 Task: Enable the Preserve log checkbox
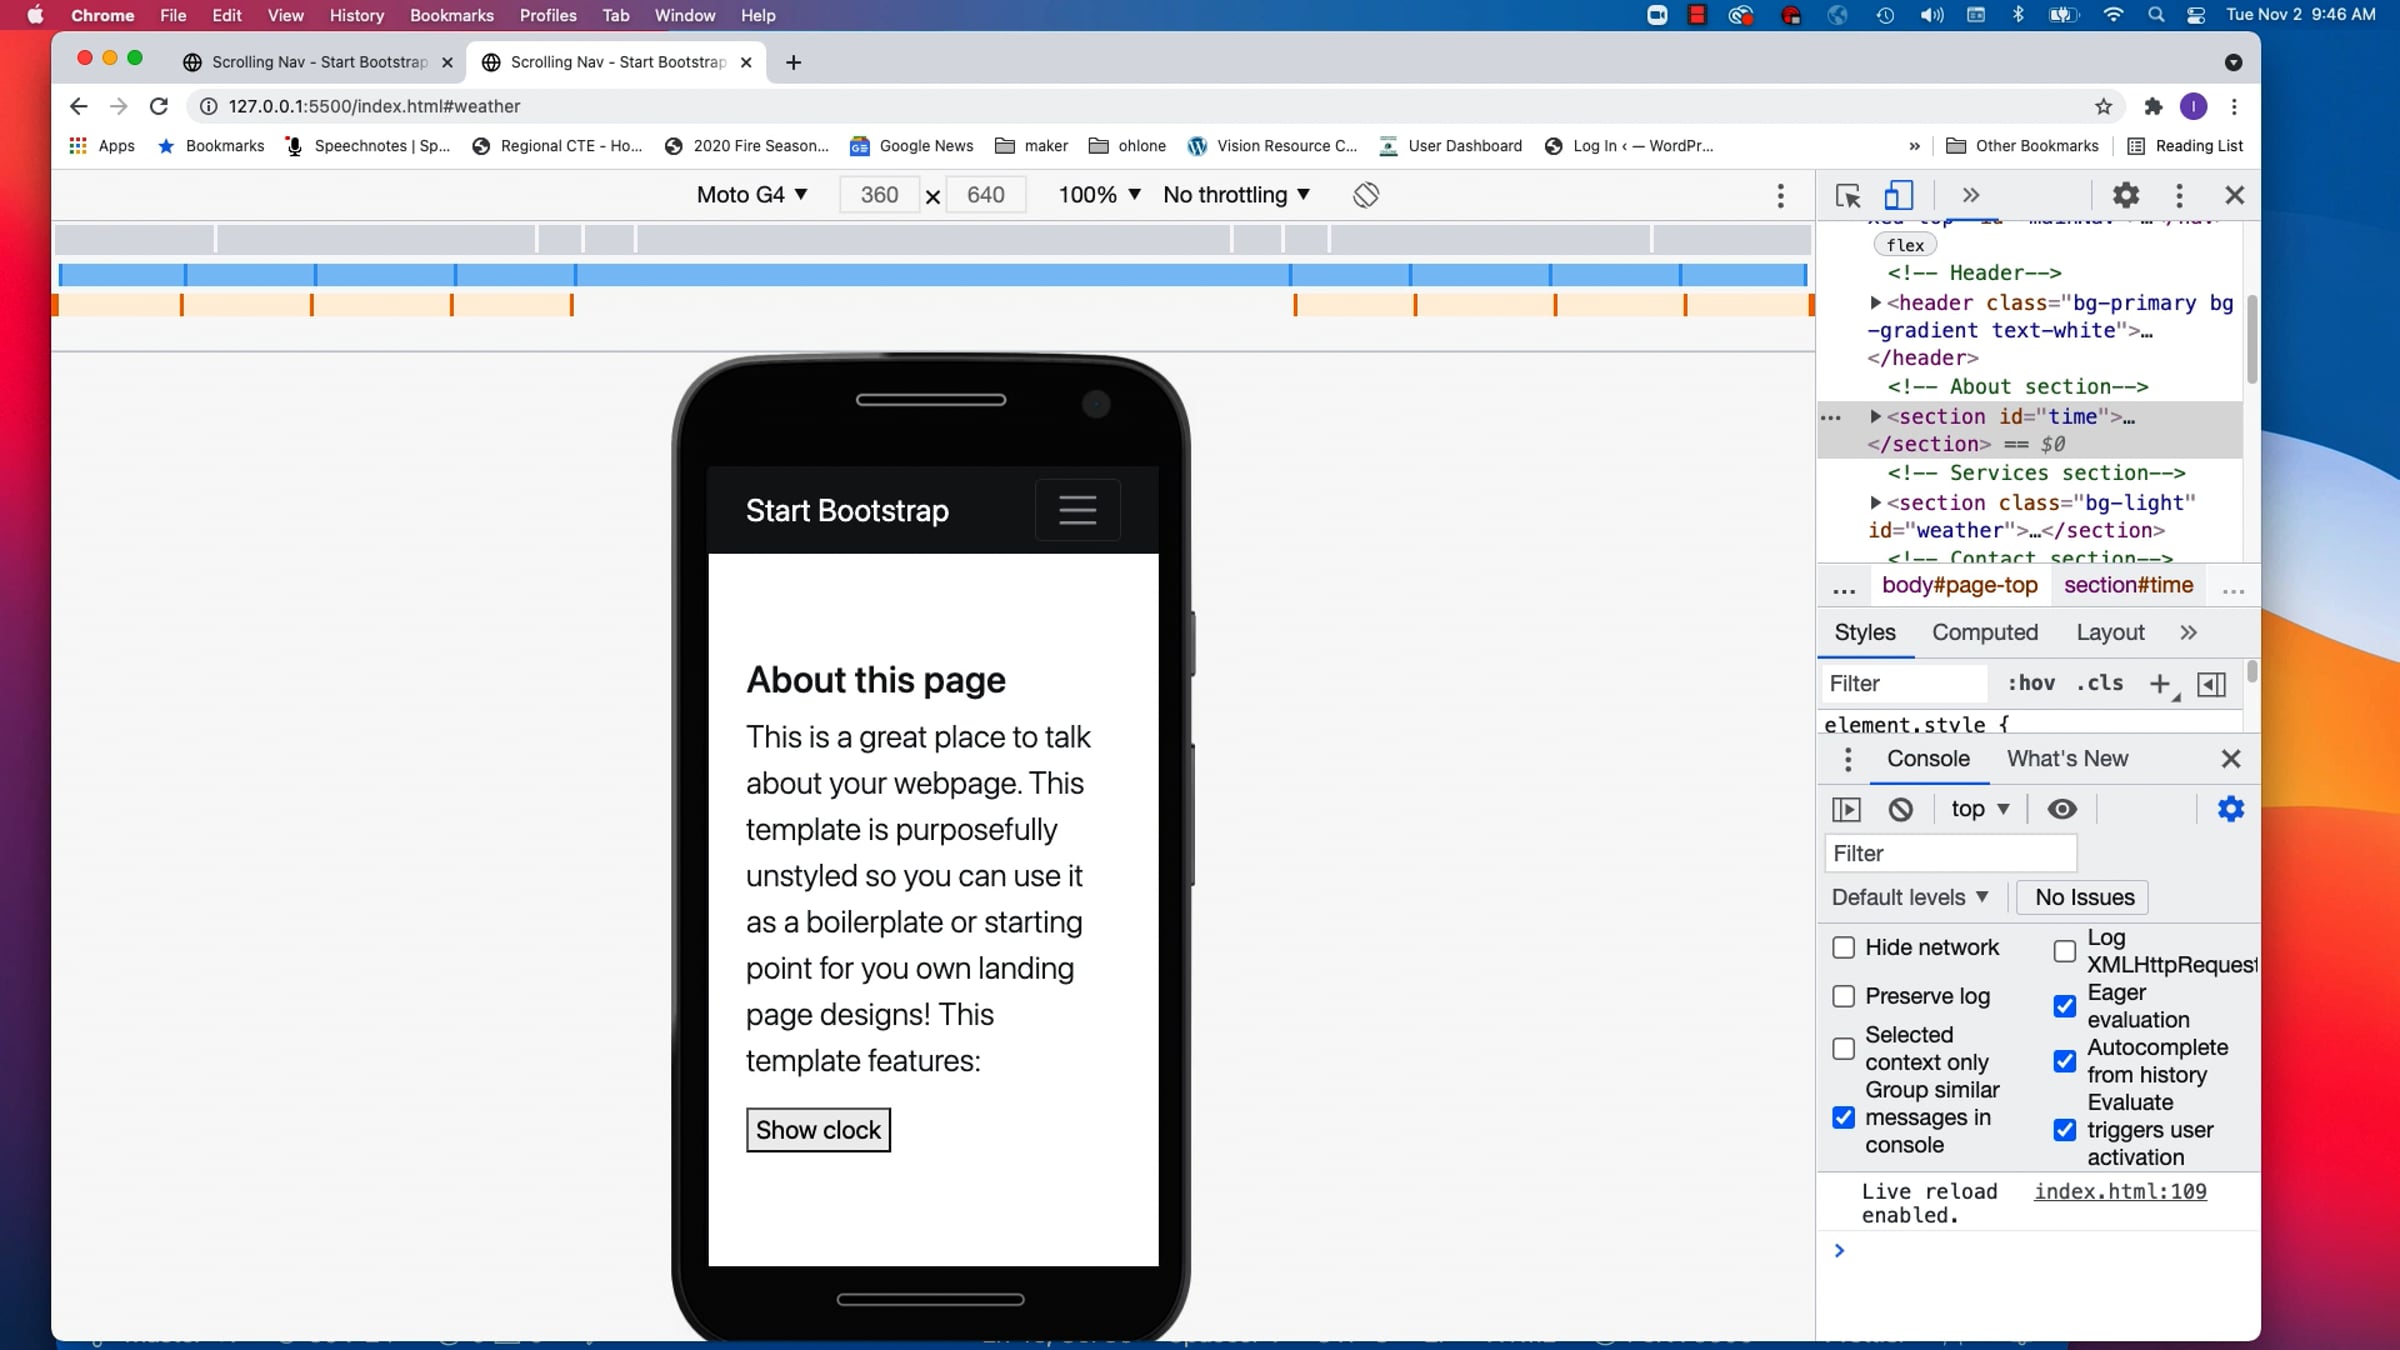(x=1843, y=996)
